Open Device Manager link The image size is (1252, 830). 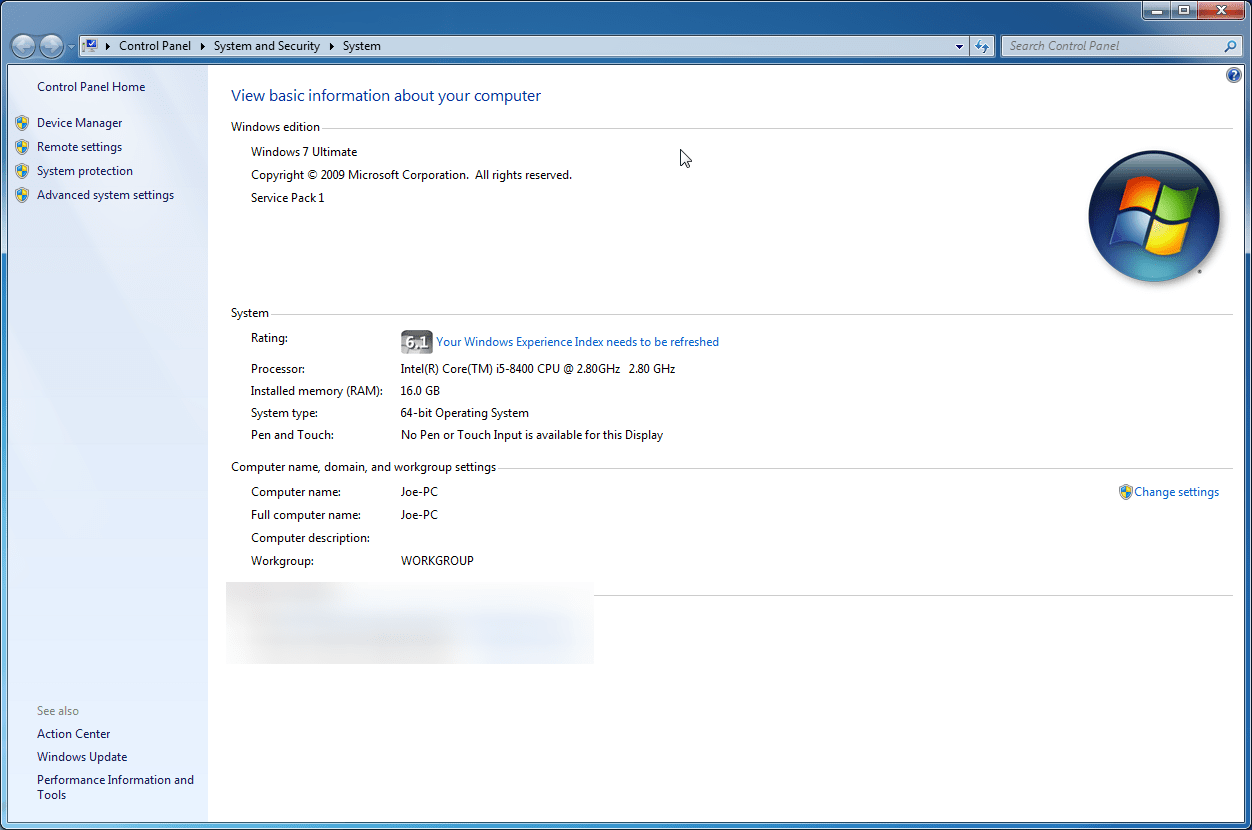pos(80,123)
